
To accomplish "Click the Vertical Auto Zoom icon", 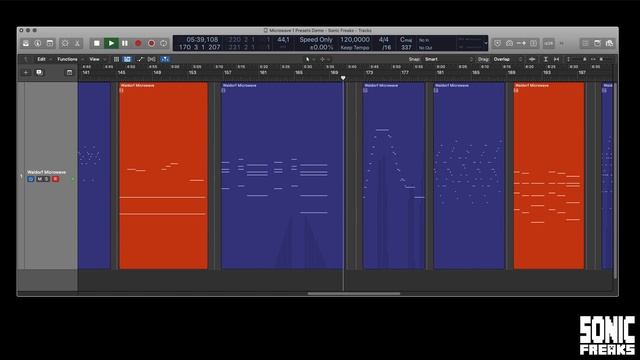I will tap(546, 59).
